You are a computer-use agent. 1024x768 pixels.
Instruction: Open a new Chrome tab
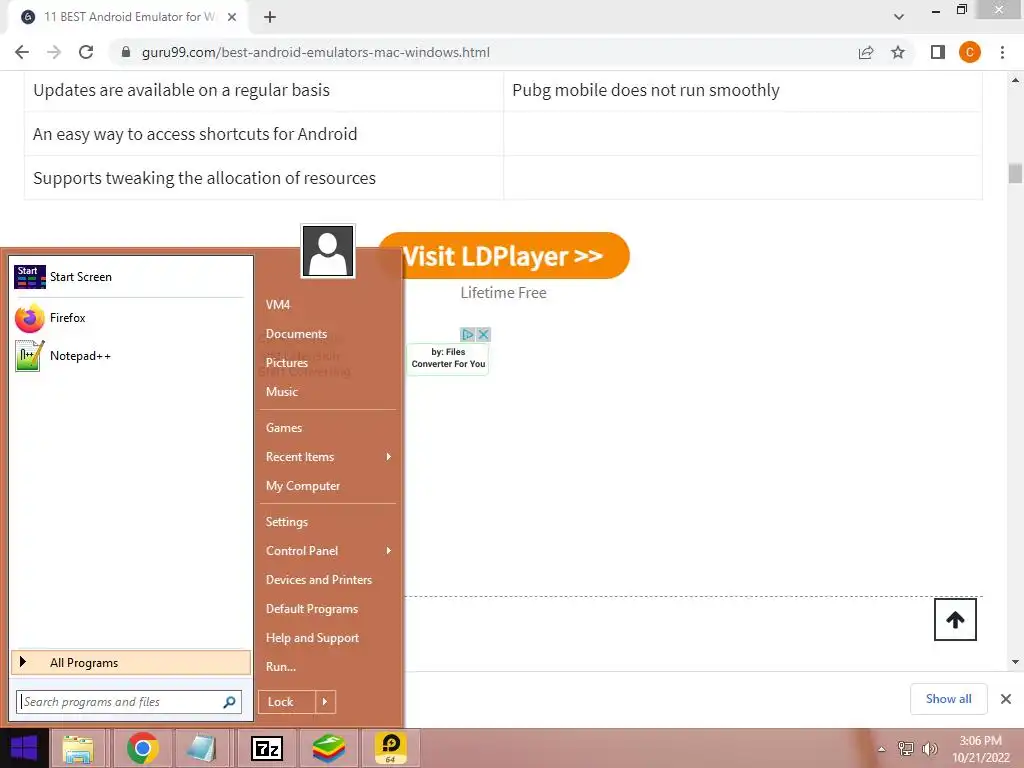coord(270,17)
